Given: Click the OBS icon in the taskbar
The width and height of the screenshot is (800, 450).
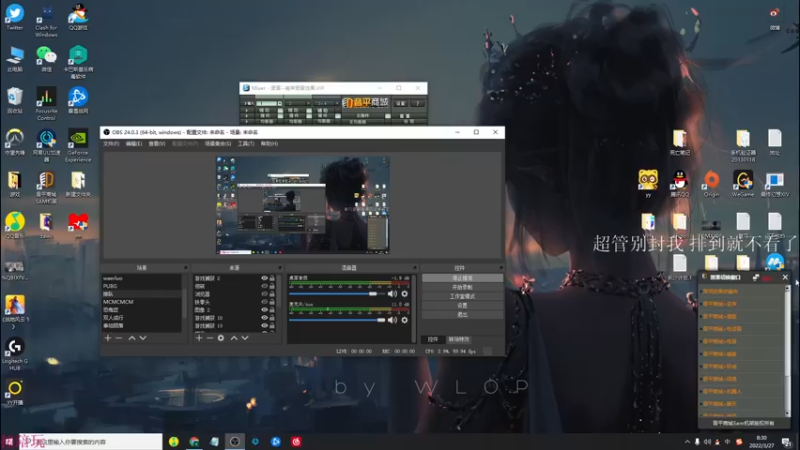Looking at the screenshot, I should point(235,441).
